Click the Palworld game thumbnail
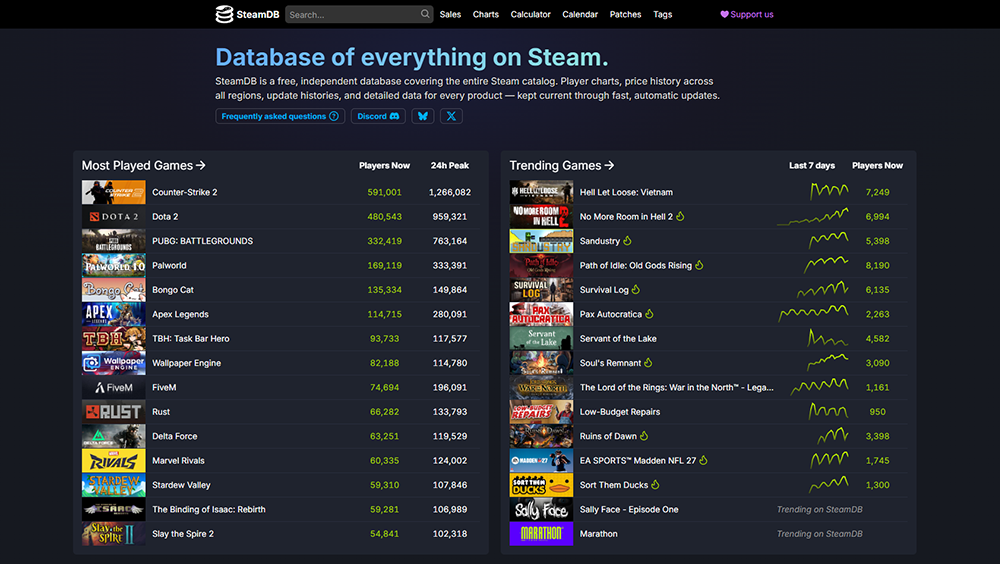 [x=114, y=265]
